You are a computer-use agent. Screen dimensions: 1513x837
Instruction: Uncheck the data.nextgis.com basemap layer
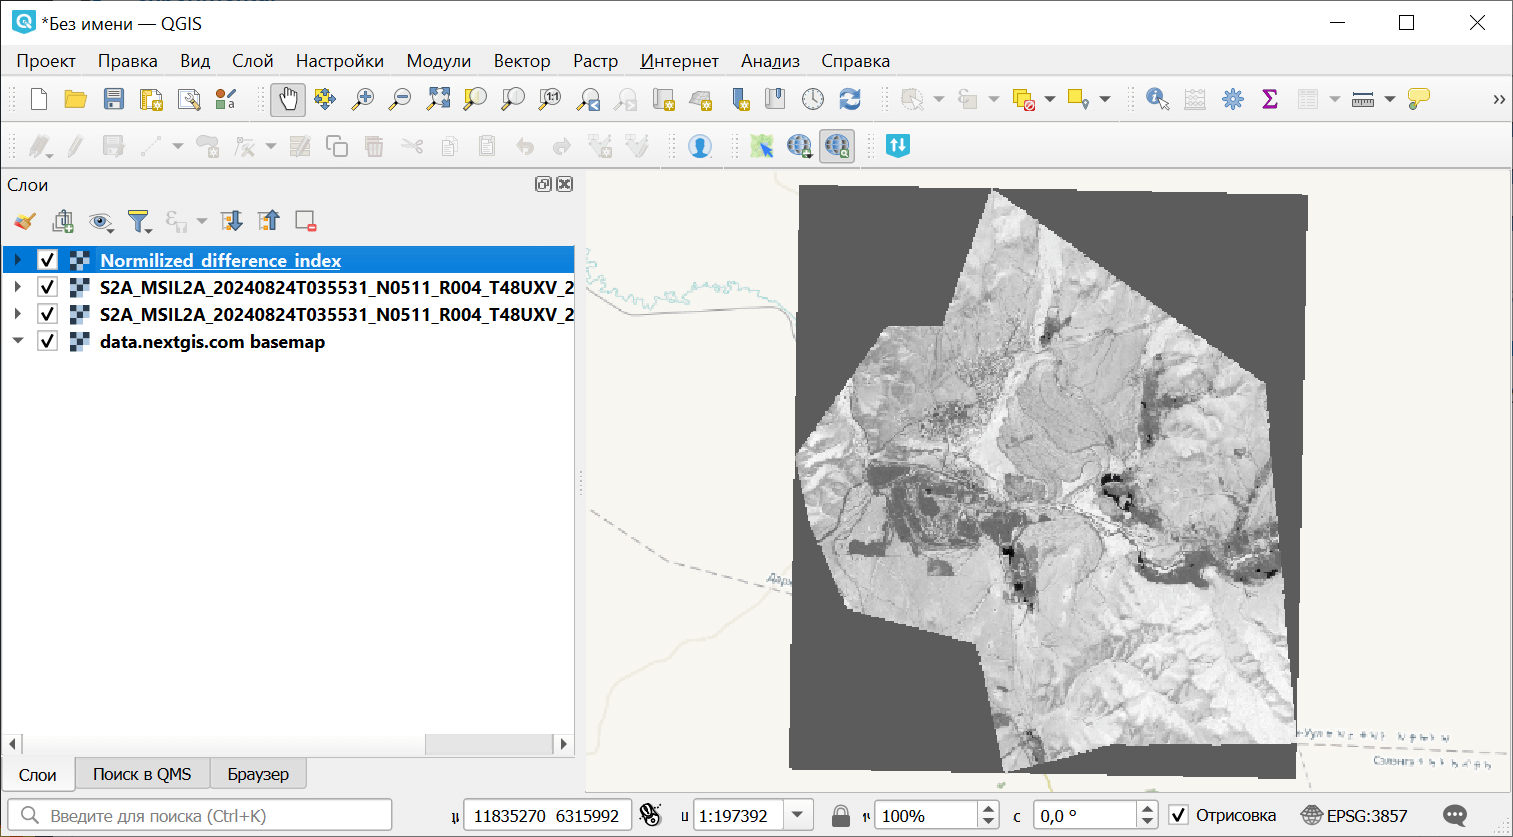(47, 341)
